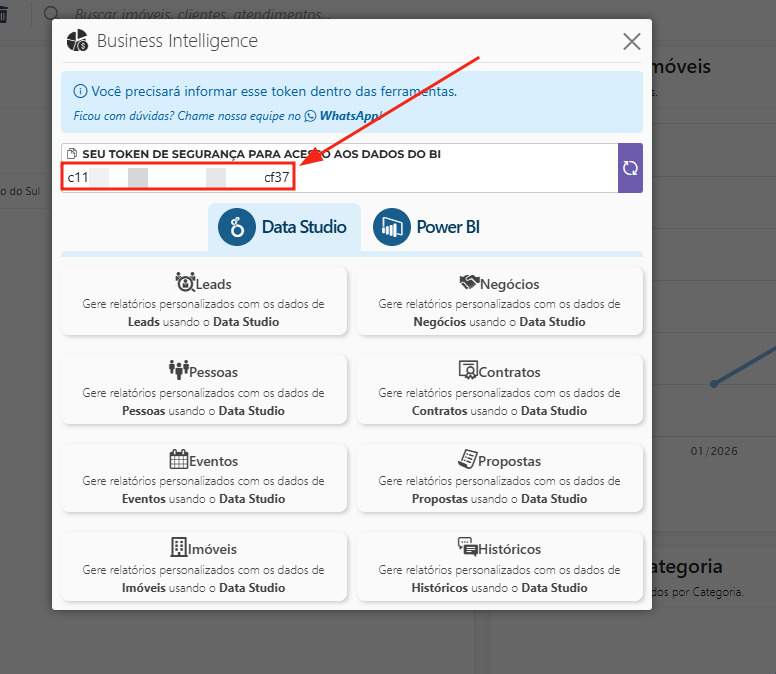Click the Eventos calendar icon
Image resolution: width=776 pixels, height=674 pixels.
tap(179, 460)
